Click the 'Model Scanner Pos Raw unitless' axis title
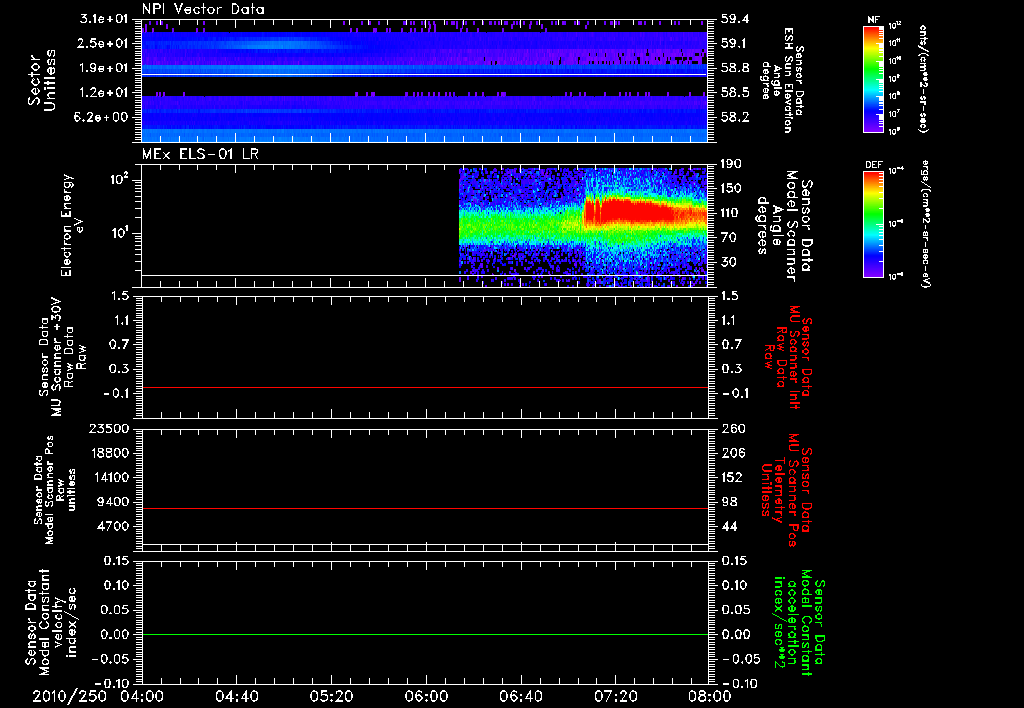The width and height of the screenshot is (1024, 708). click(56, 490)
